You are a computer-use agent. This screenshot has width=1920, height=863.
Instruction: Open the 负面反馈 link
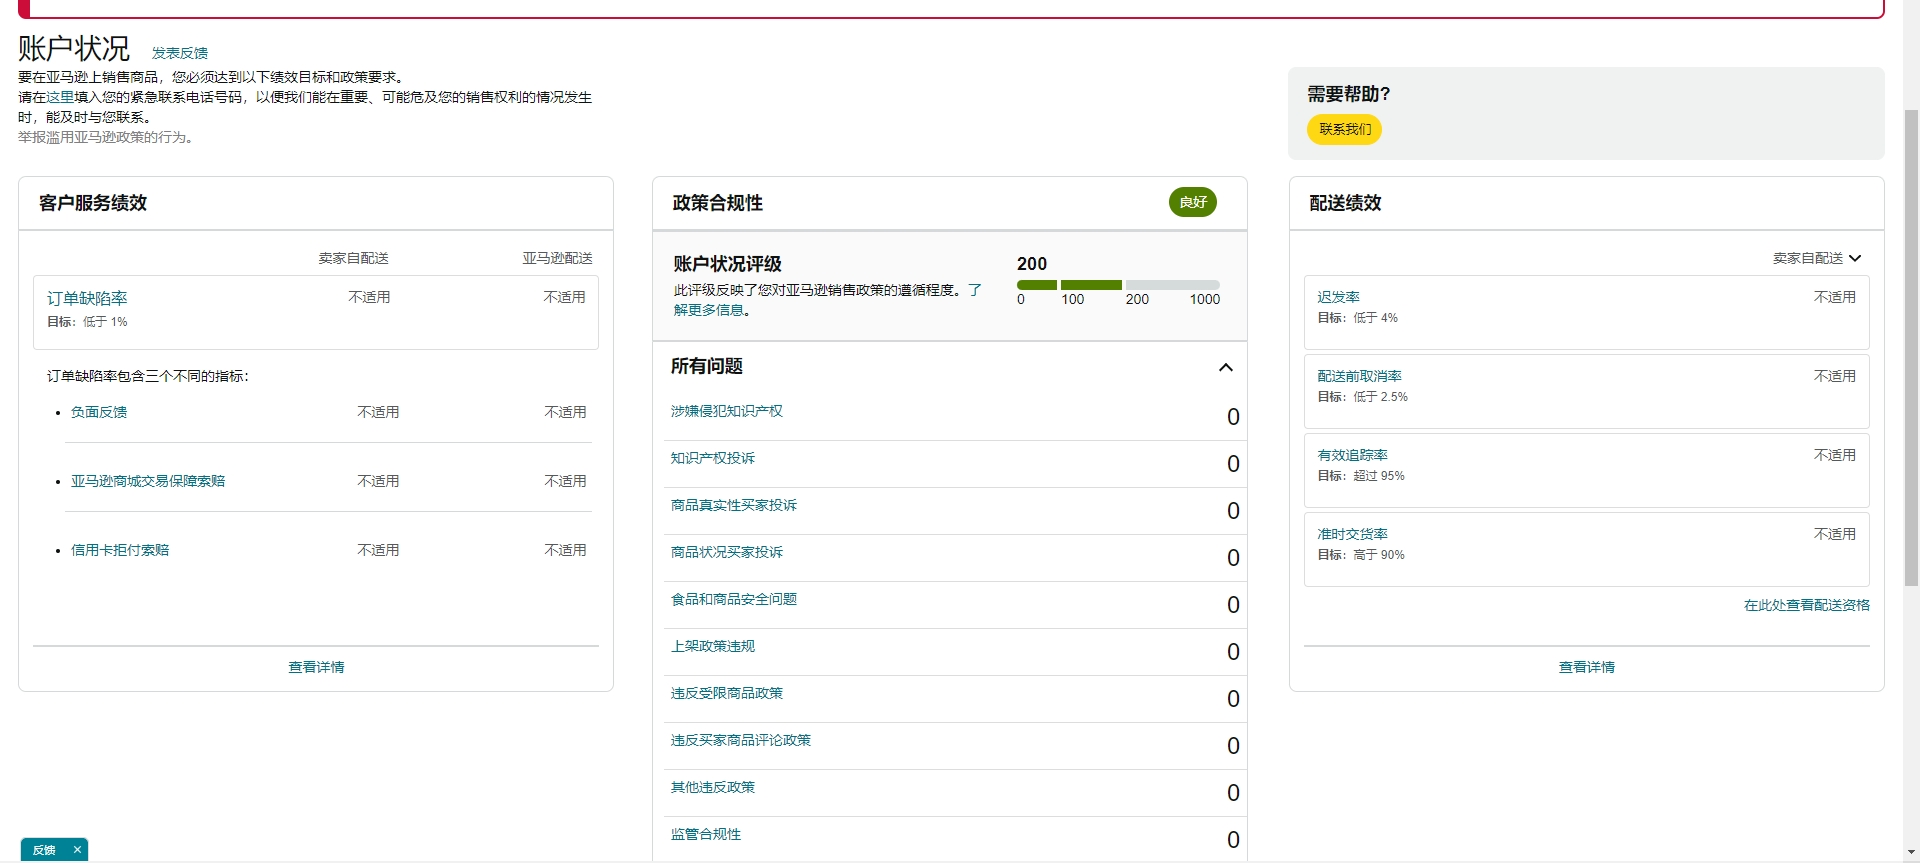pos(99,412)
